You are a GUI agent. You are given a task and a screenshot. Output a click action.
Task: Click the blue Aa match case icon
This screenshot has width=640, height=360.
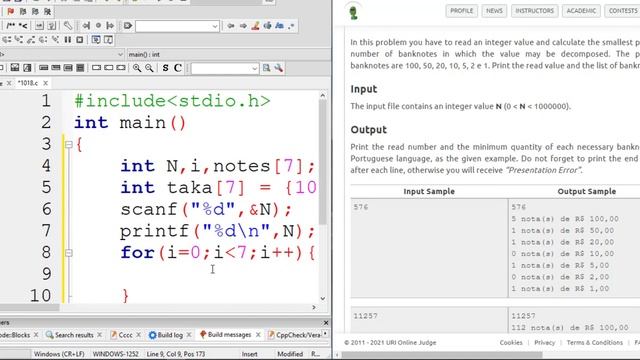point(279,26)
